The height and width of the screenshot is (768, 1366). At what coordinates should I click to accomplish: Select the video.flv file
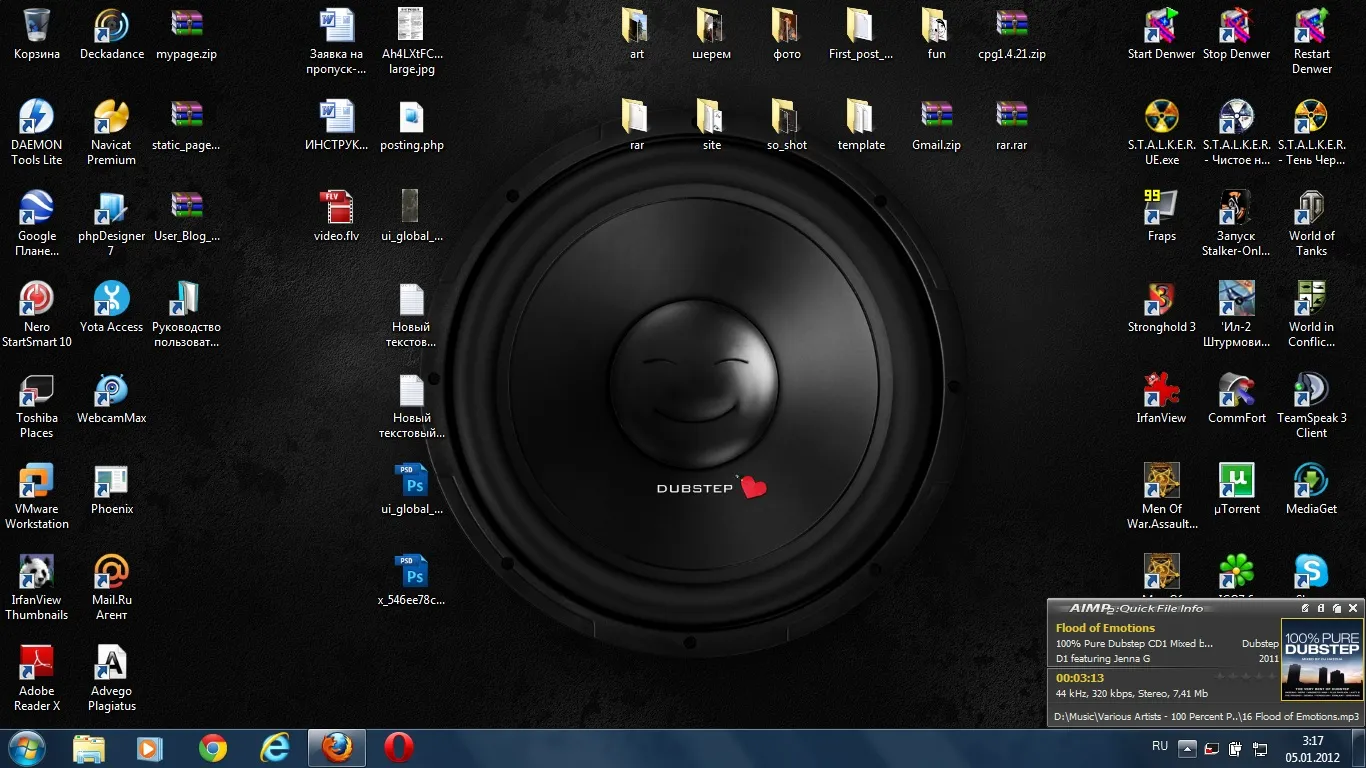pyautogui.click(x=336, y=216)
